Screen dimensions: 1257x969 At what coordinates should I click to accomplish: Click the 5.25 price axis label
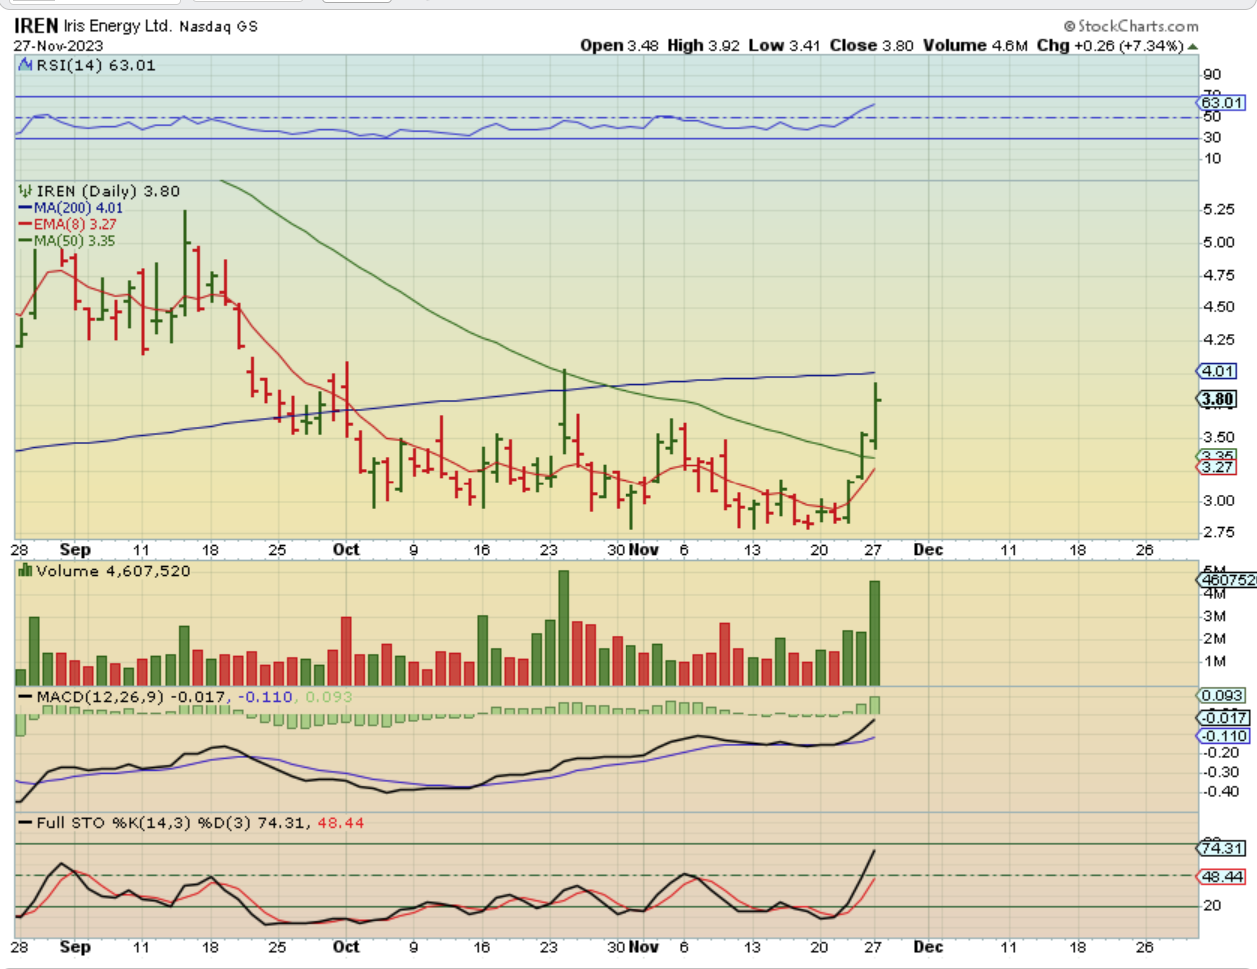1219,210
